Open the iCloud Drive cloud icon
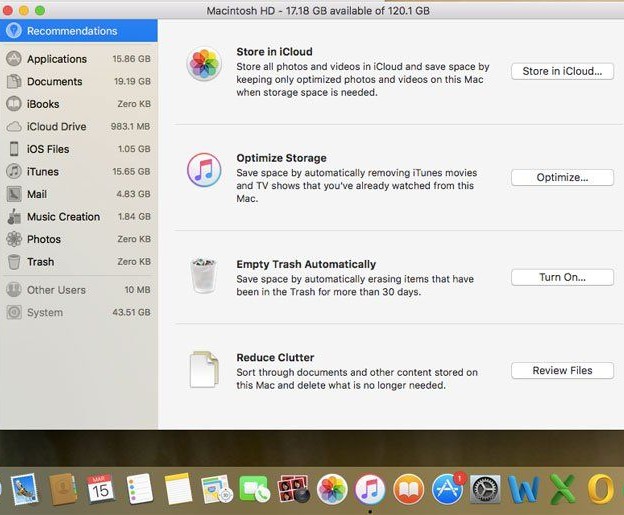The image size is (624, 515). (x=14, y=127)
